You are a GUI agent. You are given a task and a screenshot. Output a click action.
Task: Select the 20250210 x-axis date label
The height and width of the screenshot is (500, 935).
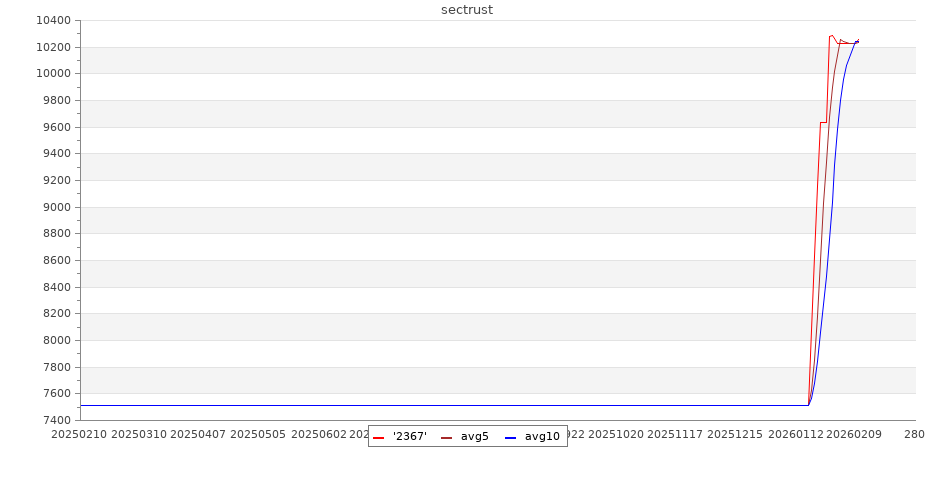pos(78,435)
